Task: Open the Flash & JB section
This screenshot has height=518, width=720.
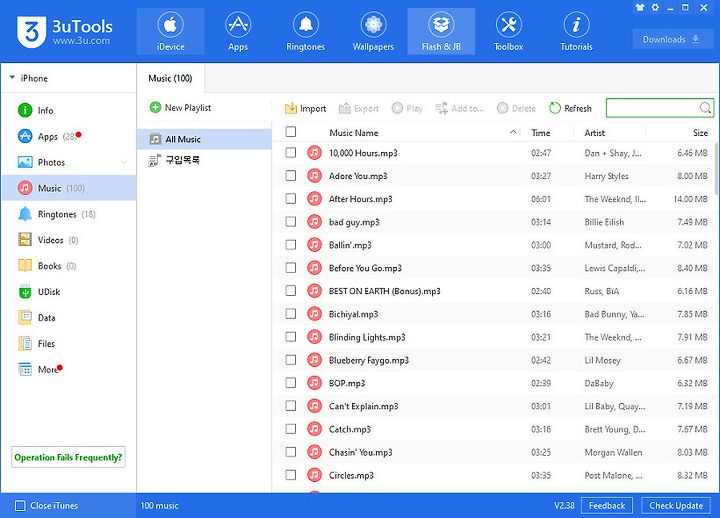Action: click(x=441, y=31)
